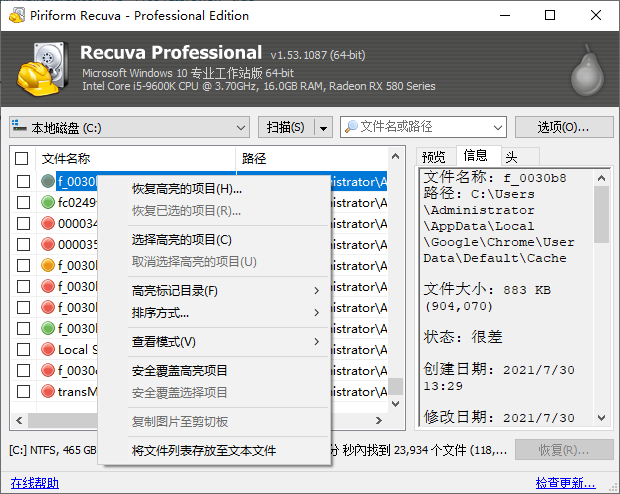Choose 安全覆盖高亮项目 from context menu
The image size is (620, 494).
[228, 371]
